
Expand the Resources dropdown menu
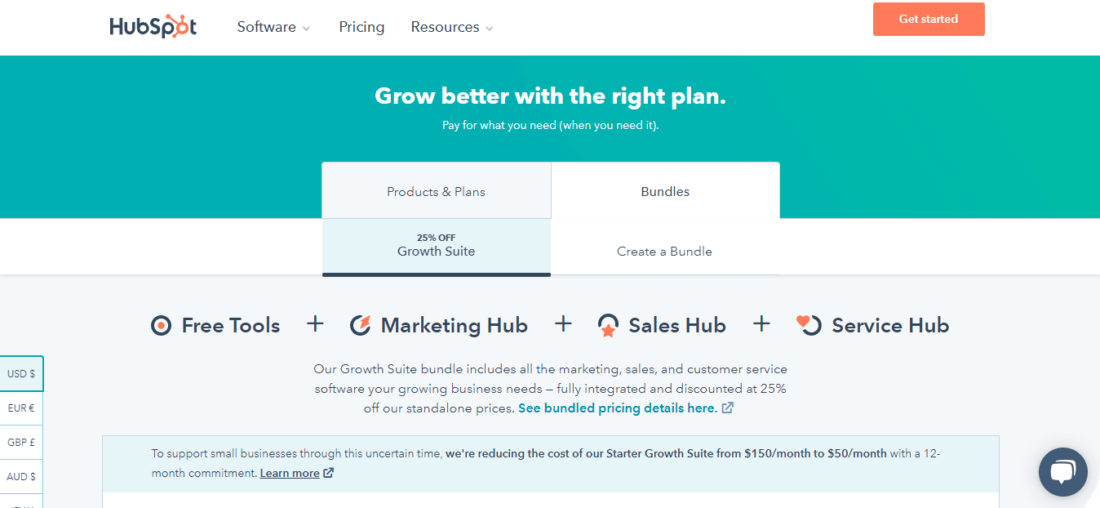pos(452,27)
